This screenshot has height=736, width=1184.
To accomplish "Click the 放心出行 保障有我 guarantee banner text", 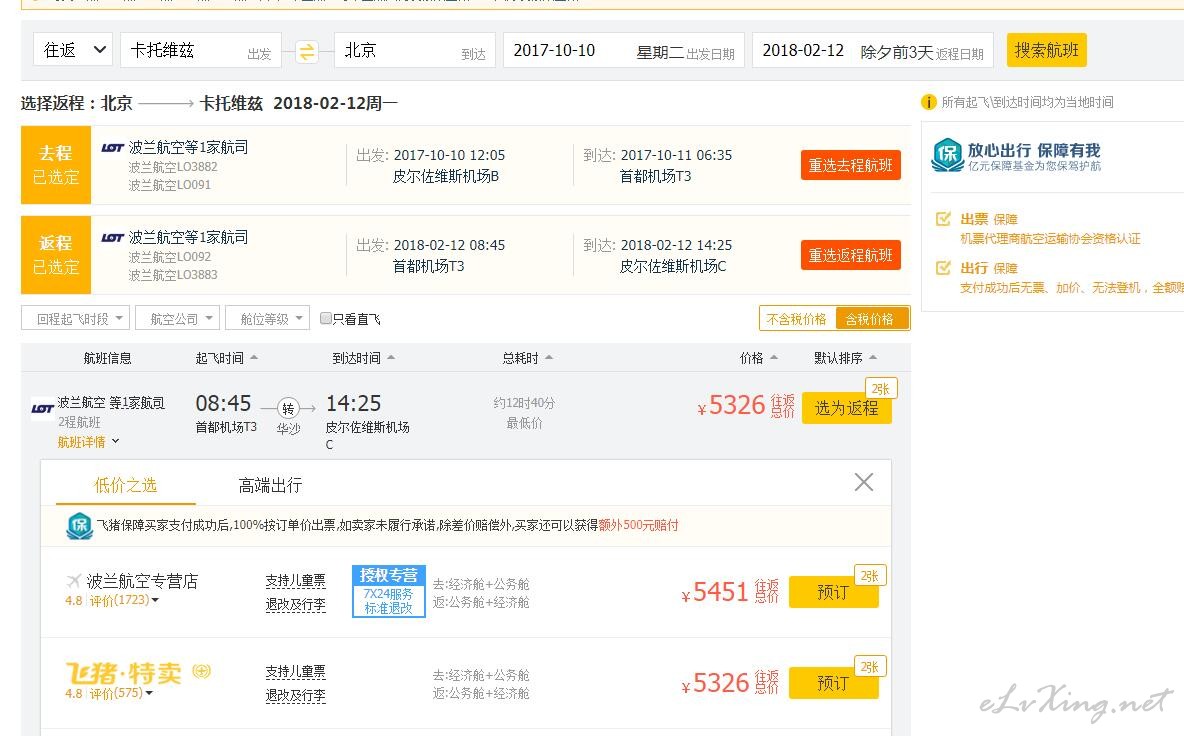I will [x=1034, y=150].
